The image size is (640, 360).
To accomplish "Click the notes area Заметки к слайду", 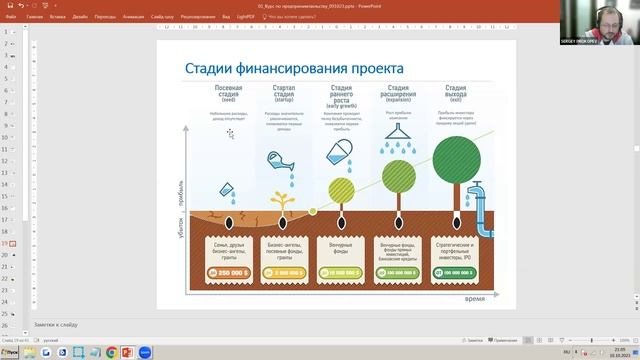I will pos(56,325).
